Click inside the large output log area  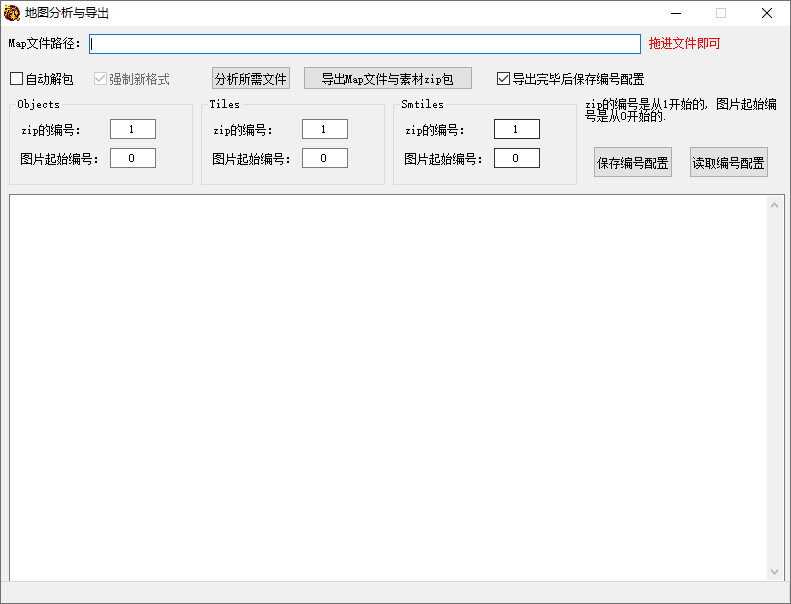pos(387,388)
